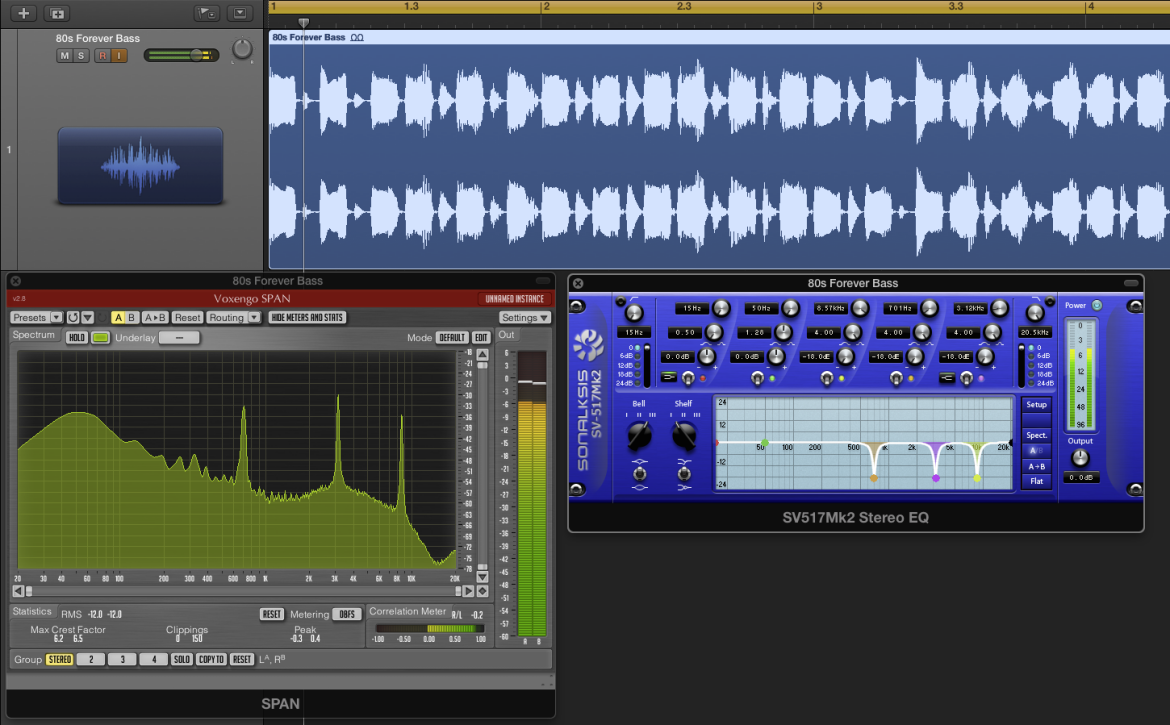
Task: Click SPAN horizontal scroll right arrow
Action: [469, 591]
